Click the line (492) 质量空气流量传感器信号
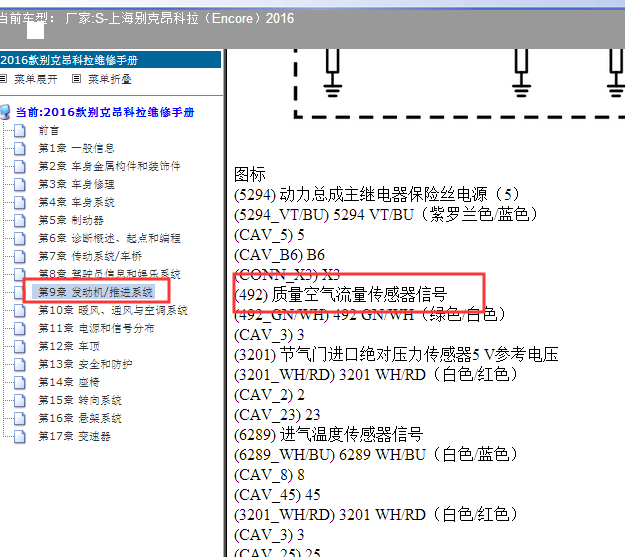Screen dimensions: 625x557 pyautogui.click(x=340, y=294)
